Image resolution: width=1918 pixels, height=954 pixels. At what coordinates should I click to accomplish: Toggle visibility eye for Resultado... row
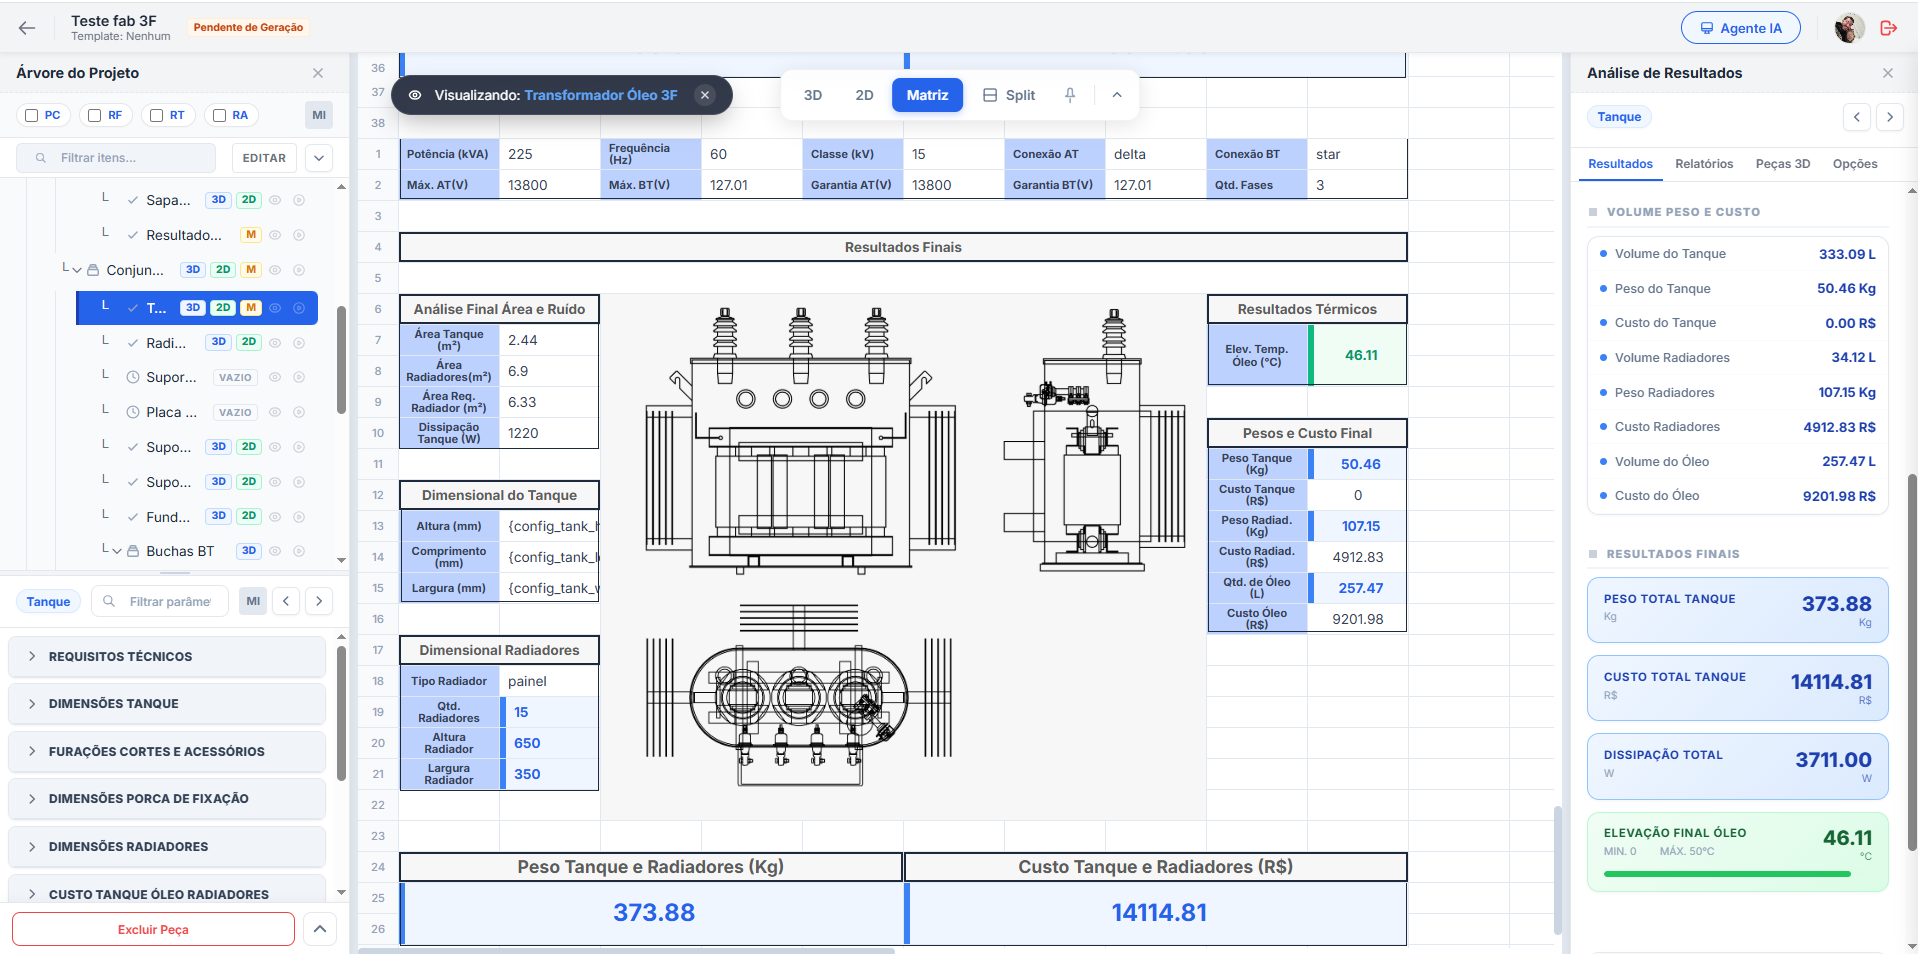point(274,235)
